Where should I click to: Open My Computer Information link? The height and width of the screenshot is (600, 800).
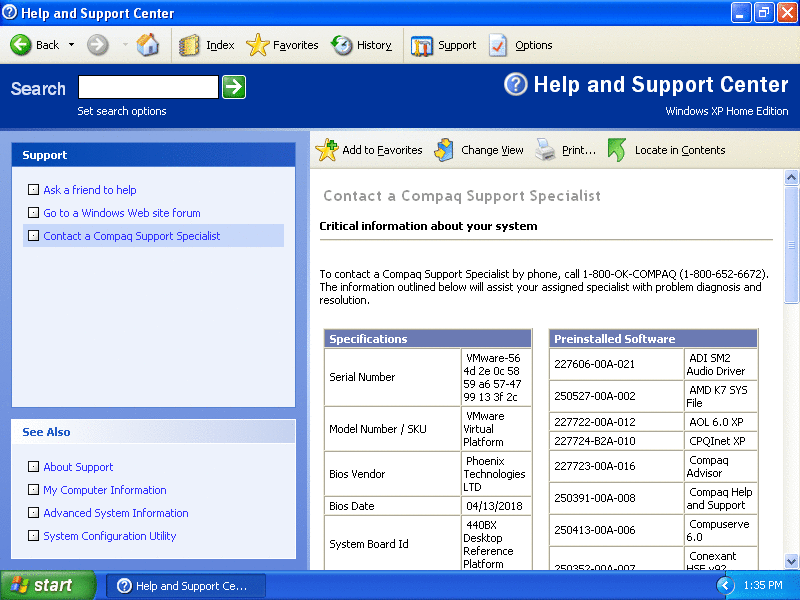pos(105,490)
